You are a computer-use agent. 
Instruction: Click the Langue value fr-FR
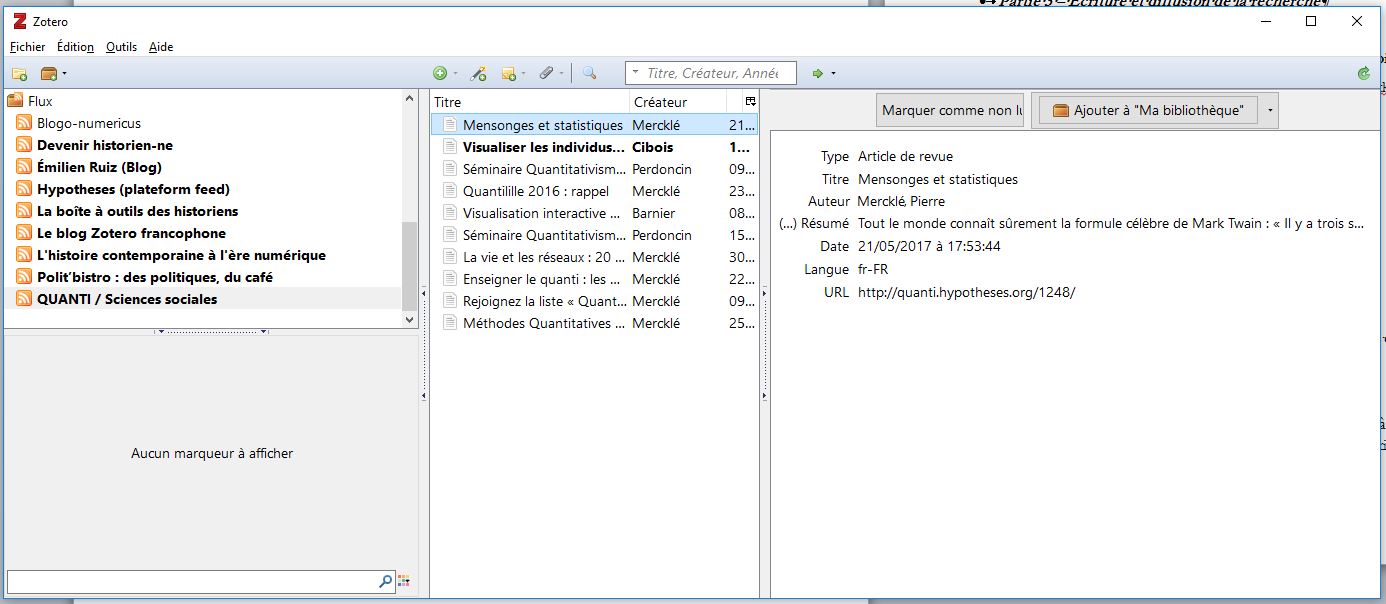click(x=873, y=269)
